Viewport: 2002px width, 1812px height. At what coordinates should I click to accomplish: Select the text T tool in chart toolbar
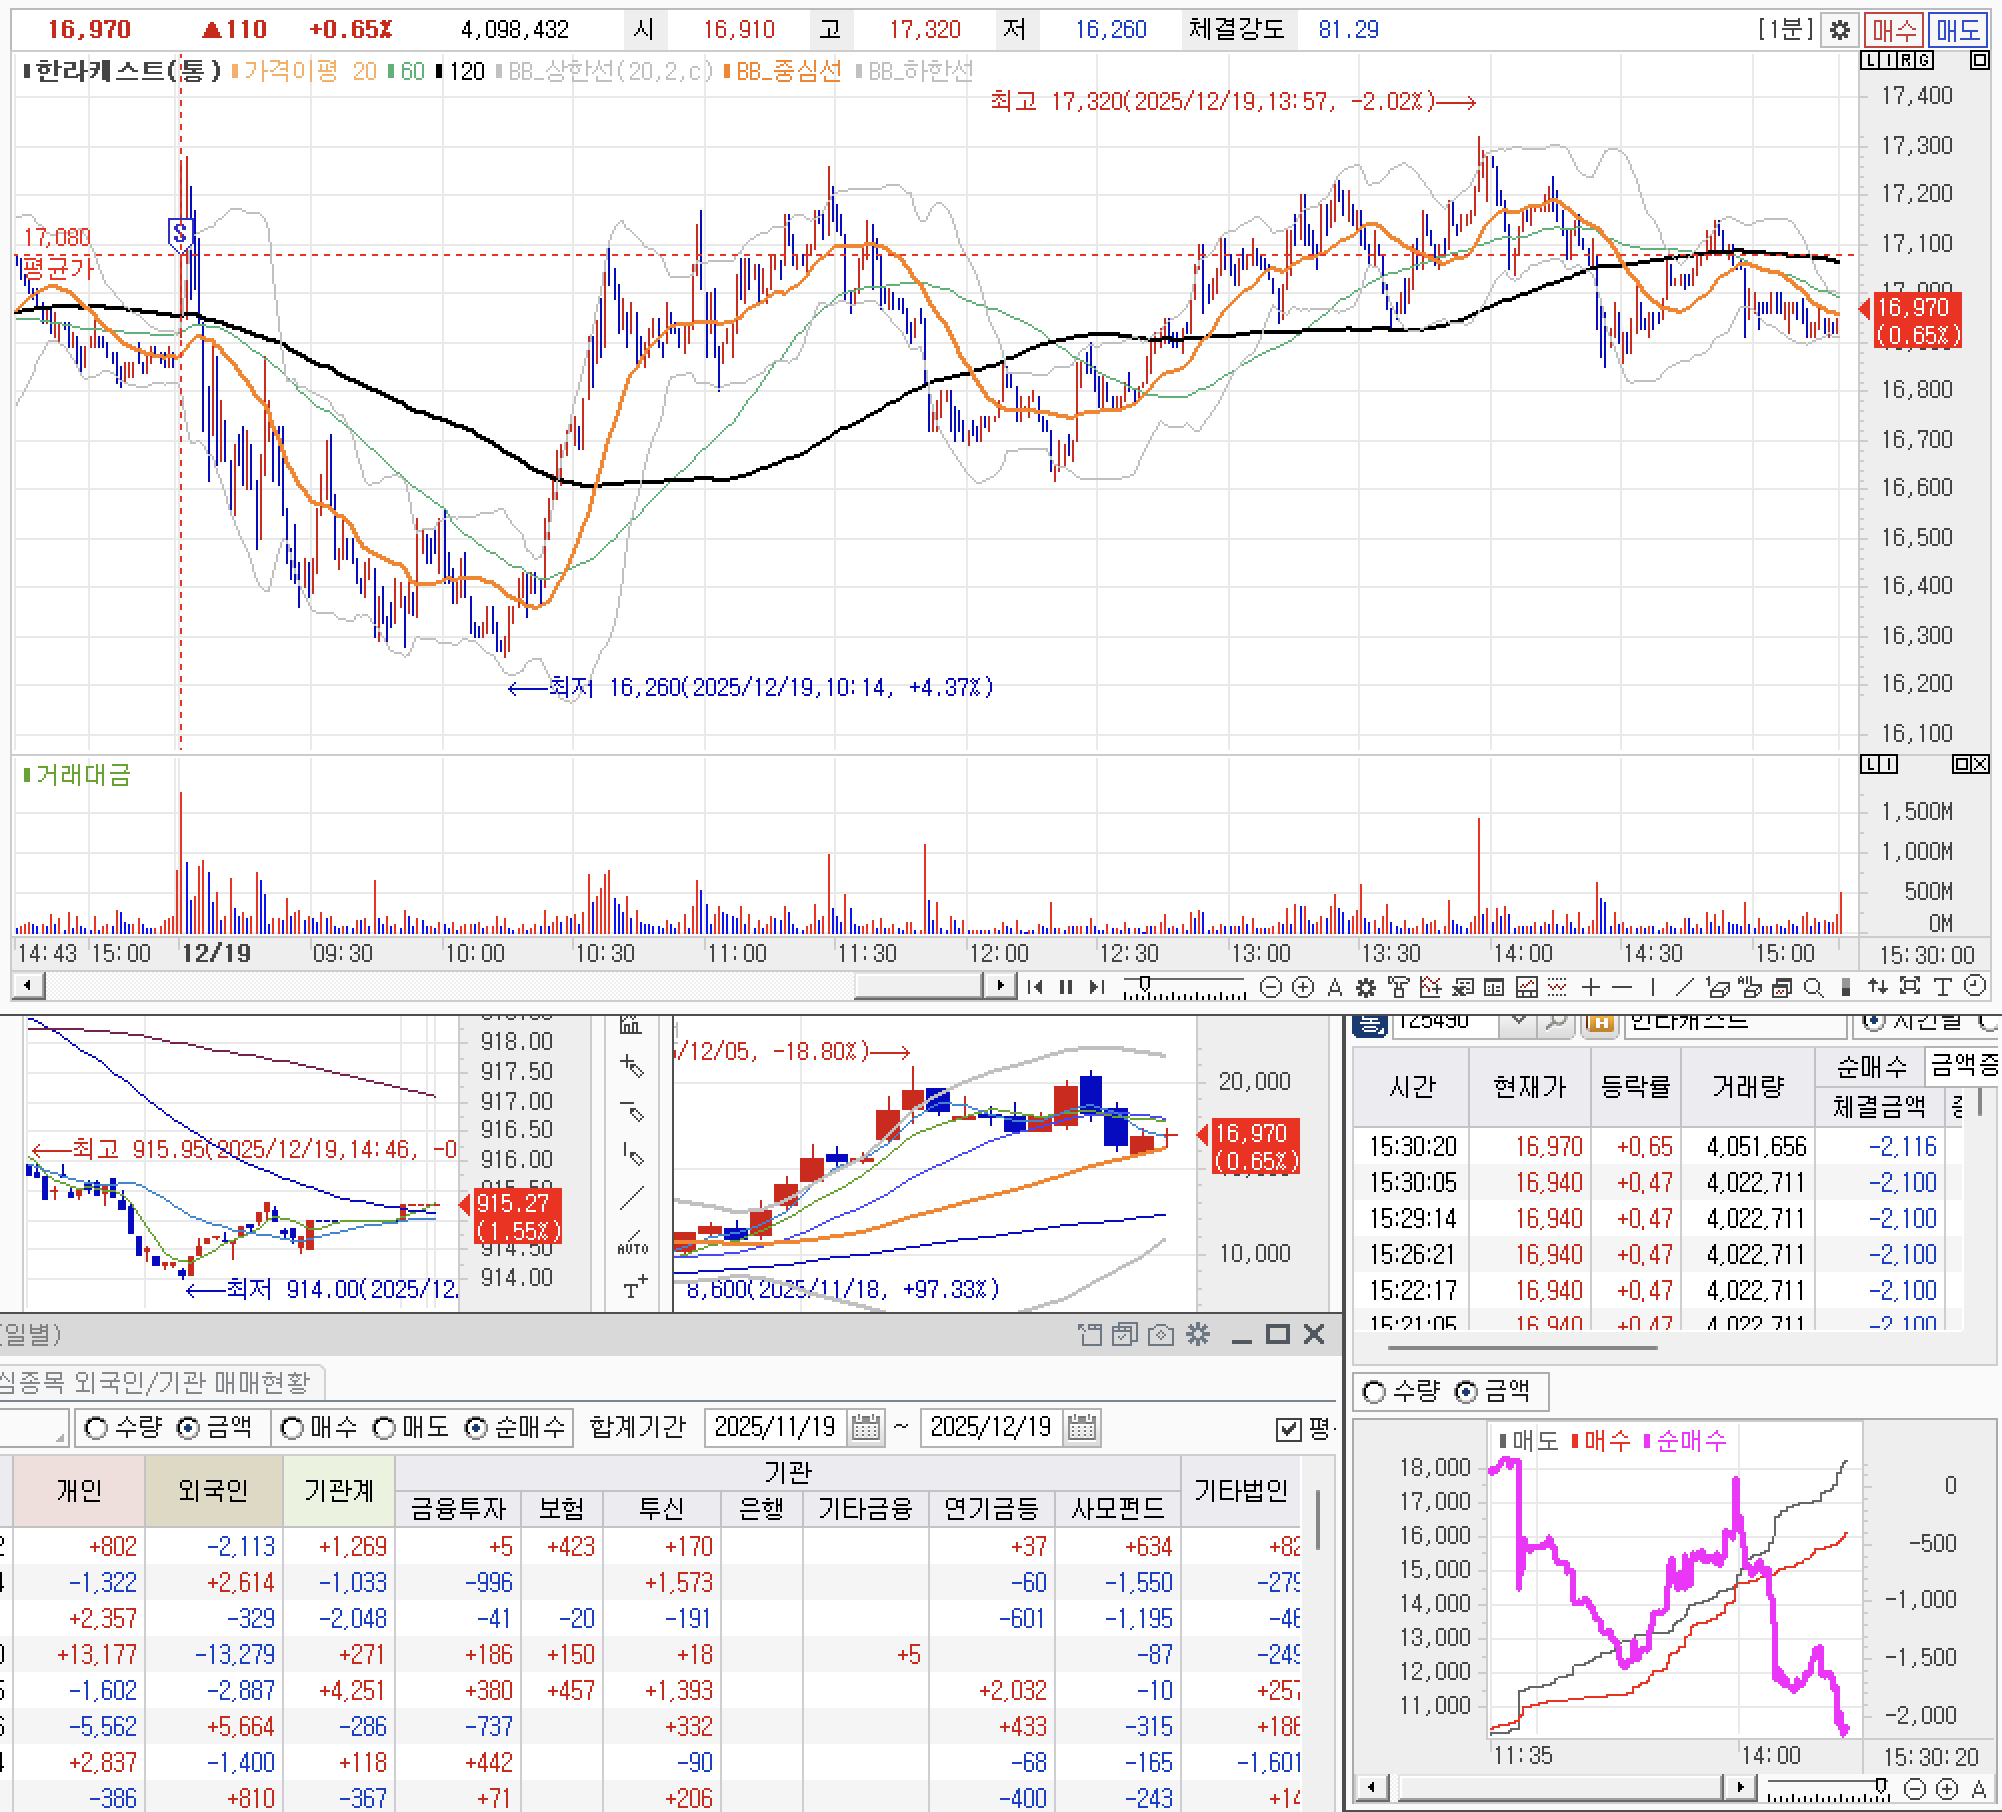point(1942,987)
